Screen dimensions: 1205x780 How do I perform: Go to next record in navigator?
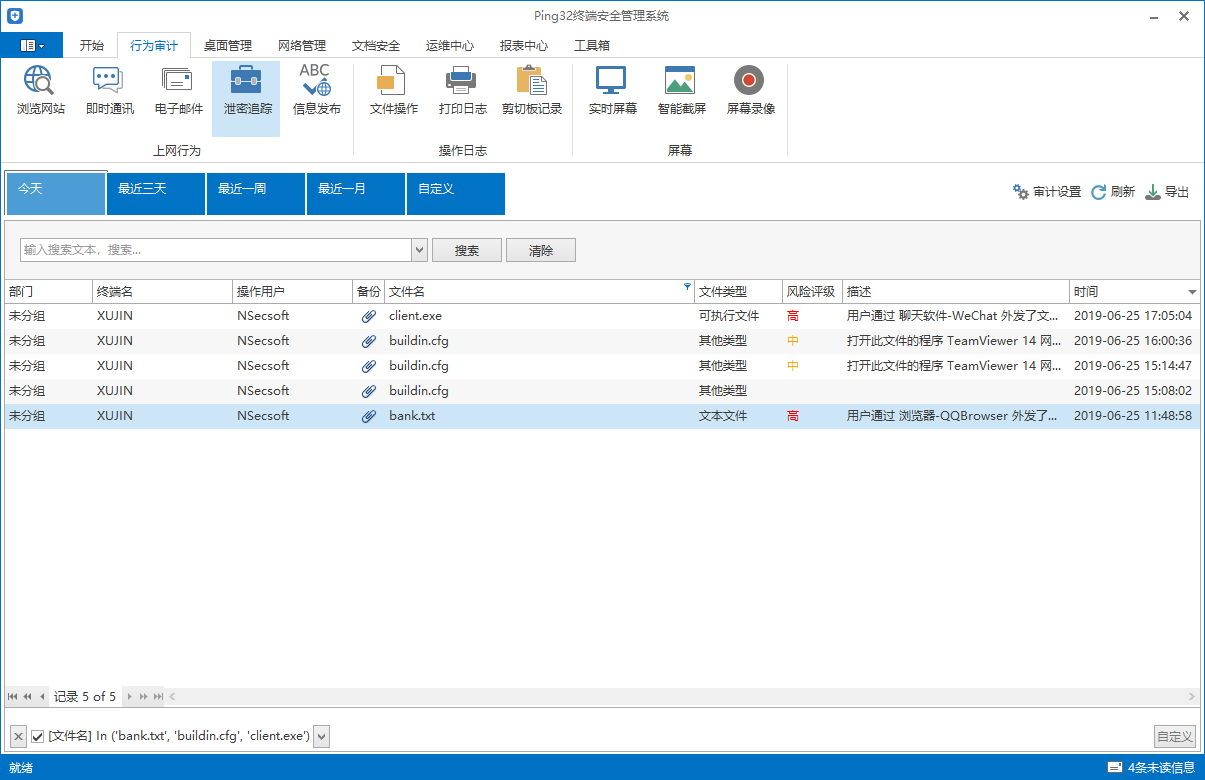click(129, 696)
